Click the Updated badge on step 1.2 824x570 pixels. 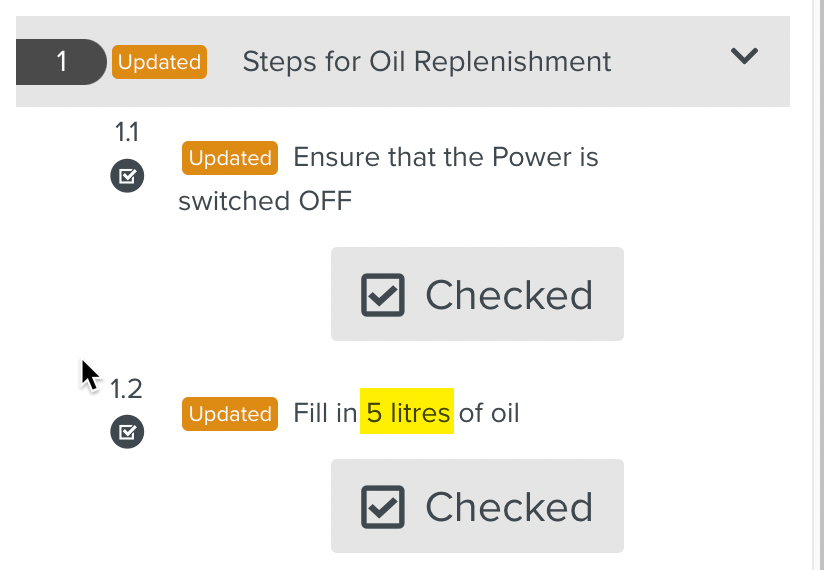(x=230, y=414)
